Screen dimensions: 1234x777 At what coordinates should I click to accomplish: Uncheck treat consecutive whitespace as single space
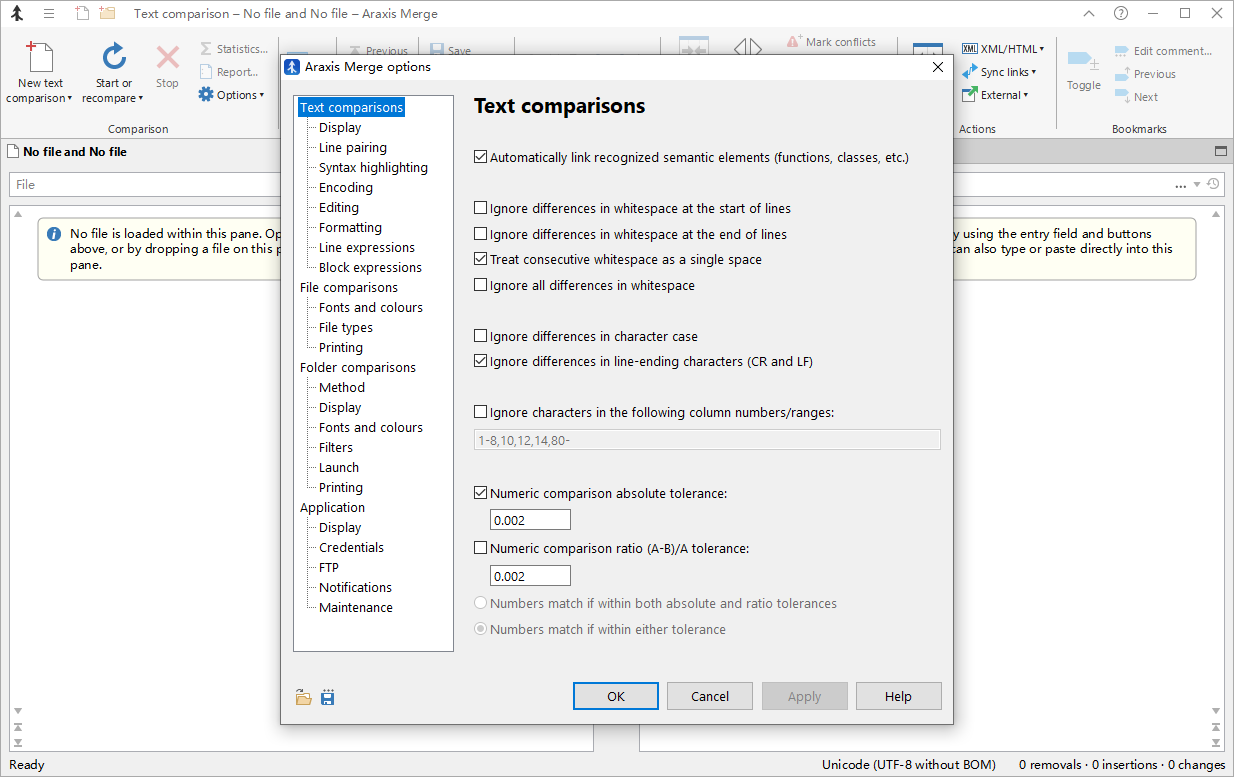tap(481, 259)
